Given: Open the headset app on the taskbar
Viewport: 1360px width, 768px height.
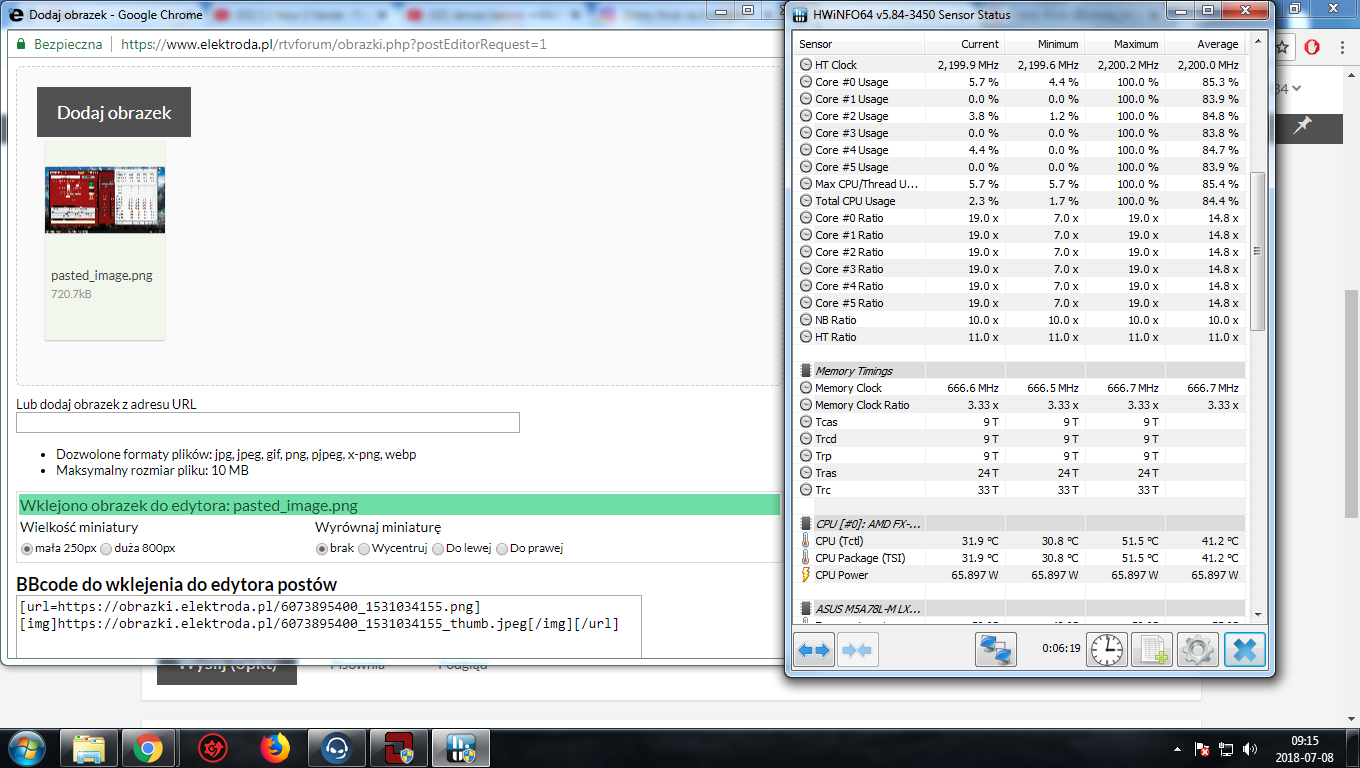Looking at the screenshot, I should (336, 748).
